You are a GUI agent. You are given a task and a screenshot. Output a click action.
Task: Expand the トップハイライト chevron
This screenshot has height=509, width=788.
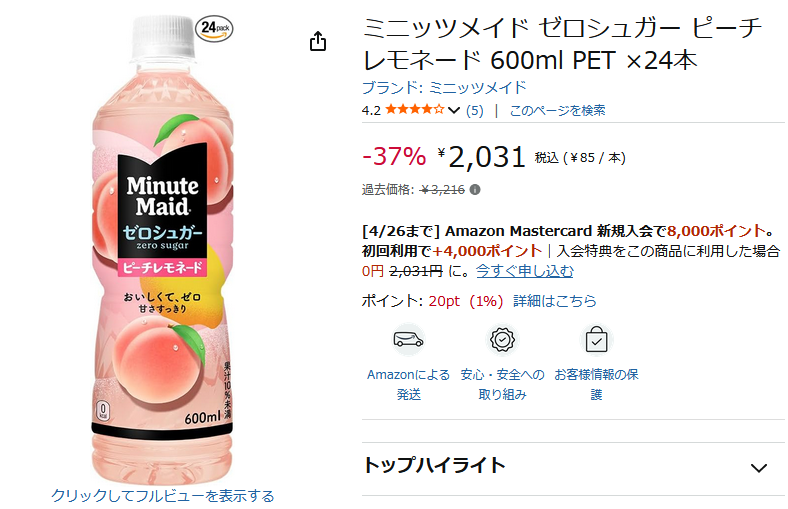click(759, 467)
